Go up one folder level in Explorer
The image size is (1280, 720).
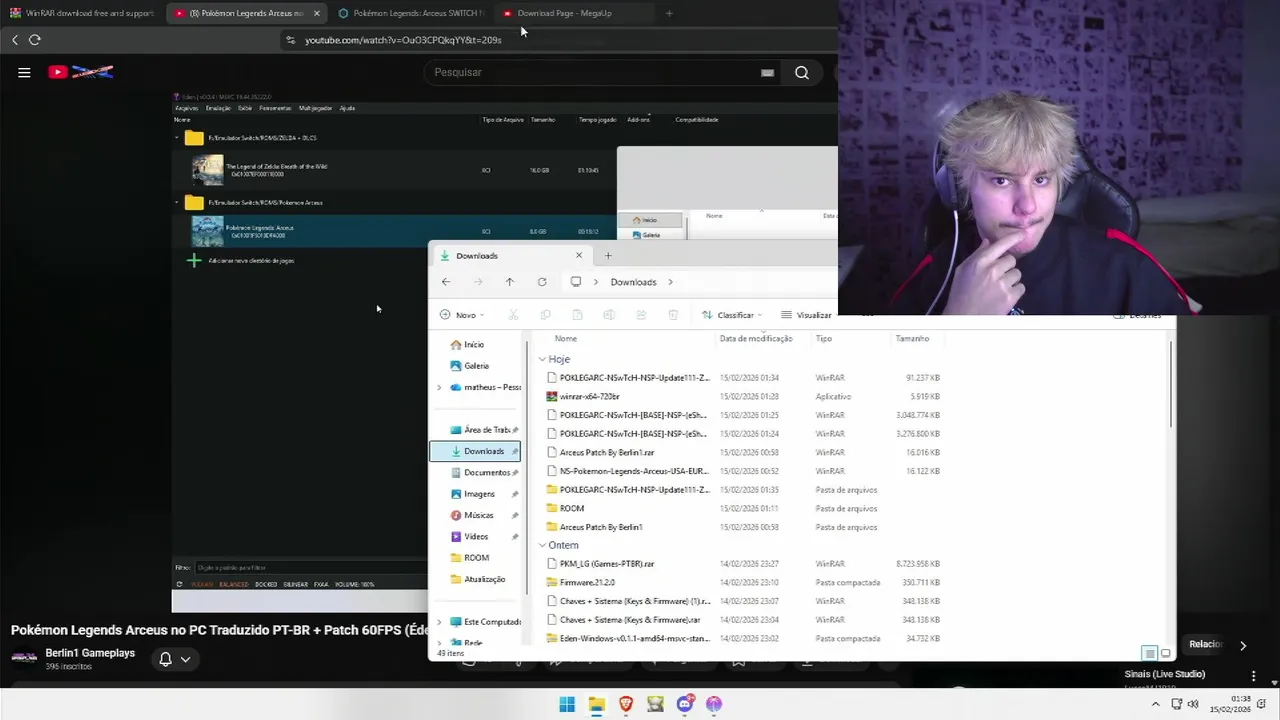[509, 282]
